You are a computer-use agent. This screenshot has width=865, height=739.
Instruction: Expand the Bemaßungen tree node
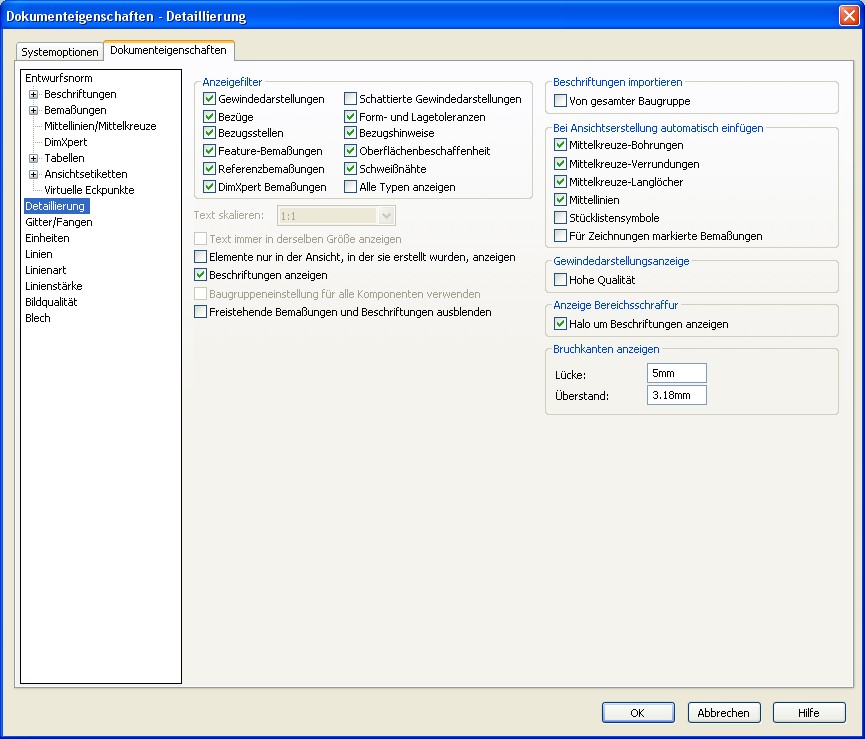coord(34,110)
